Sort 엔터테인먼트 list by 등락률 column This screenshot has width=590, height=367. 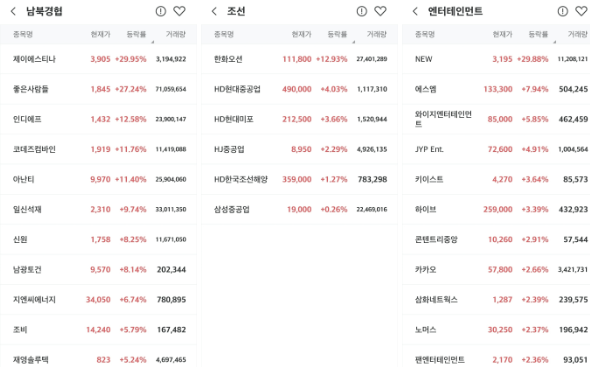point(538,34)
